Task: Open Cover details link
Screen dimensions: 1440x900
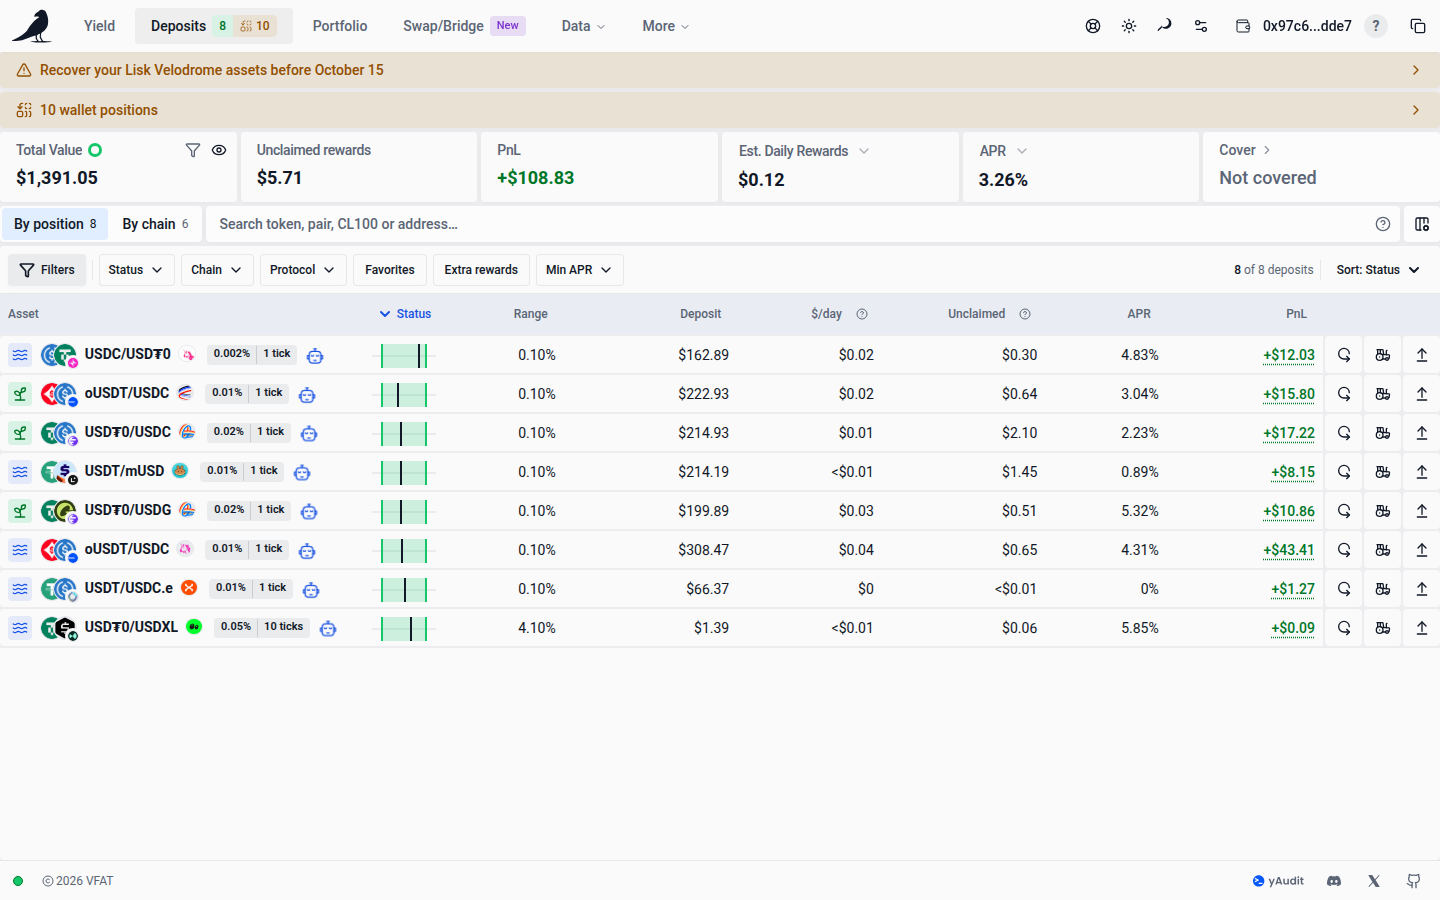Action: pyautogui.click(x=1245, y=150)
